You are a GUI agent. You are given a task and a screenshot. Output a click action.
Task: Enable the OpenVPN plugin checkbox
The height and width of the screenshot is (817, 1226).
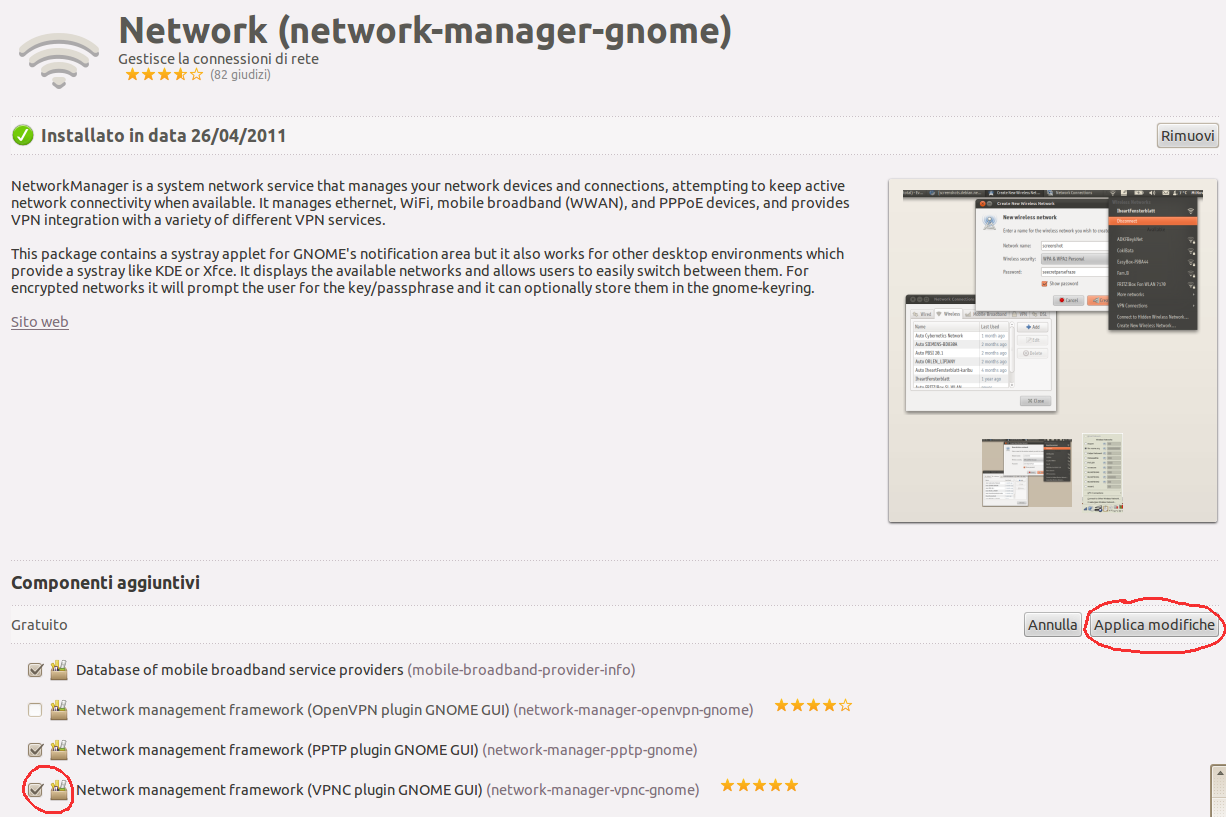click(x=36, y=710)
